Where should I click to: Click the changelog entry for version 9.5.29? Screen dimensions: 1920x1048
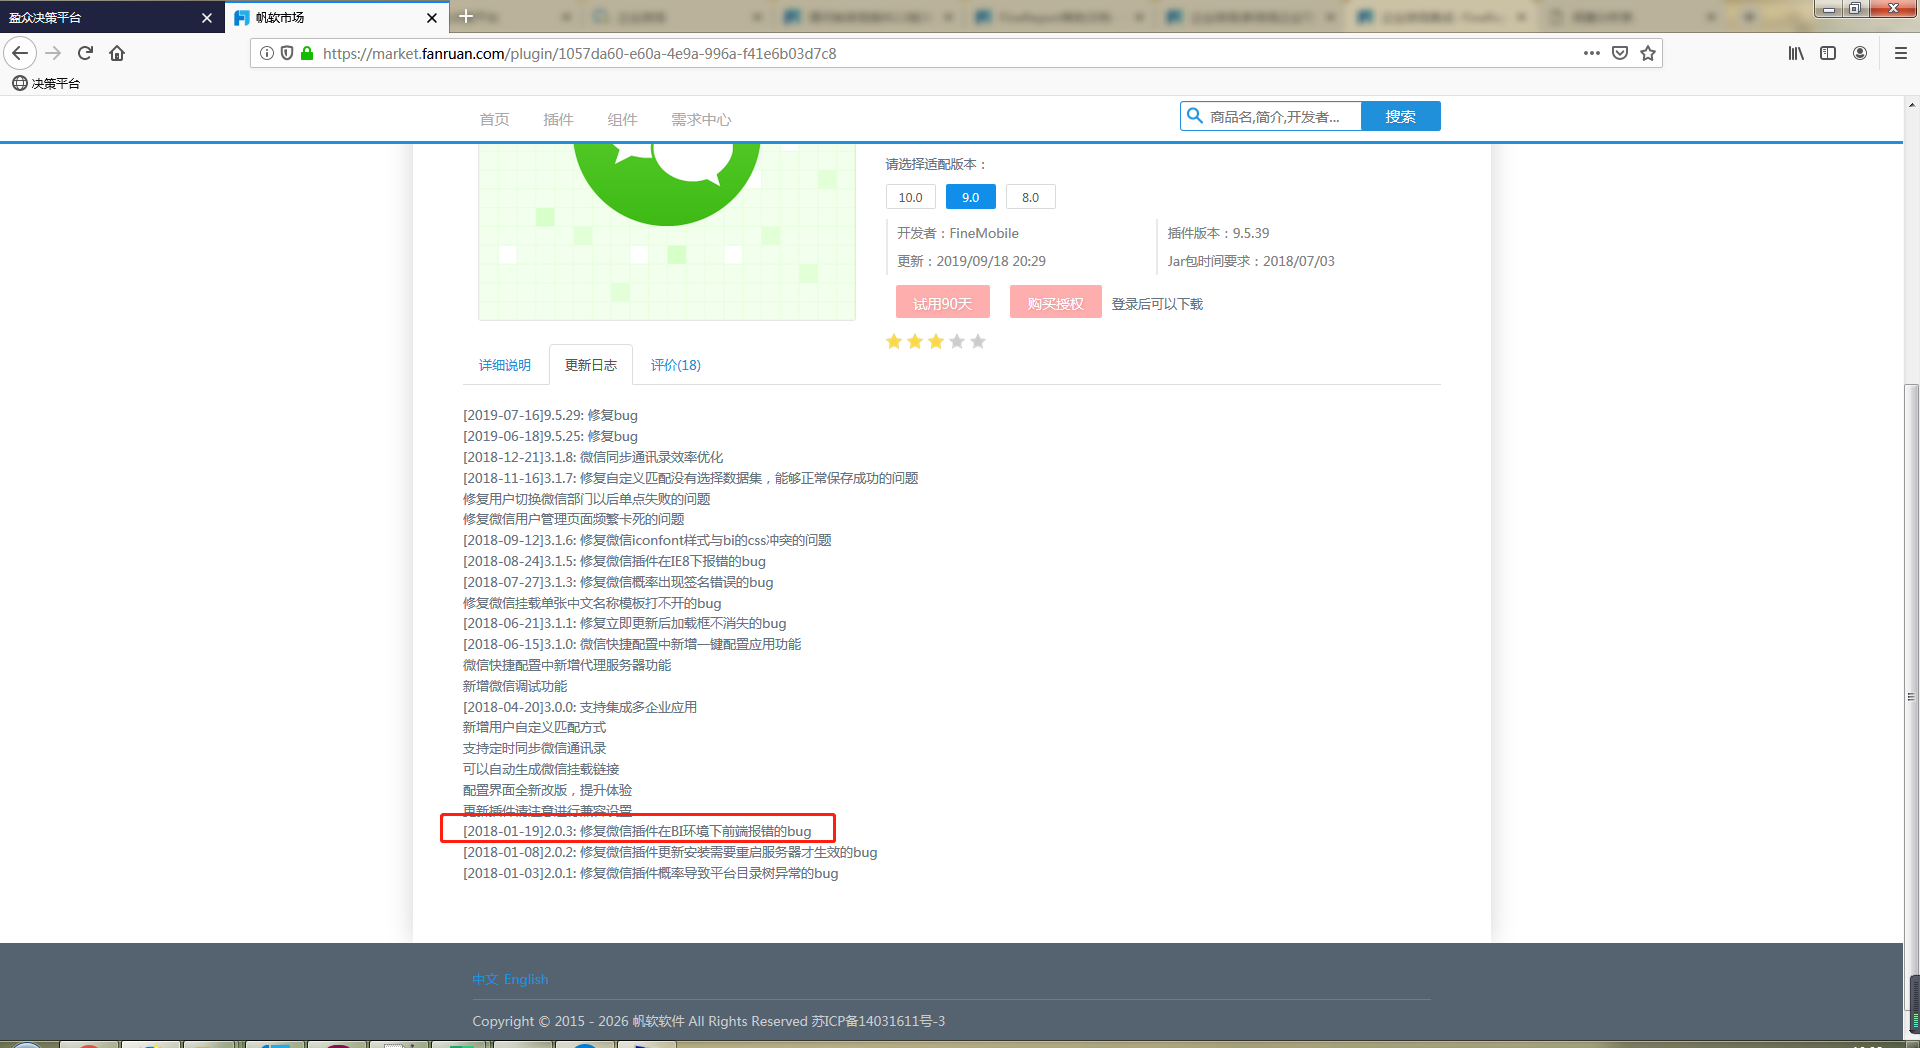(x=550, y=415)
